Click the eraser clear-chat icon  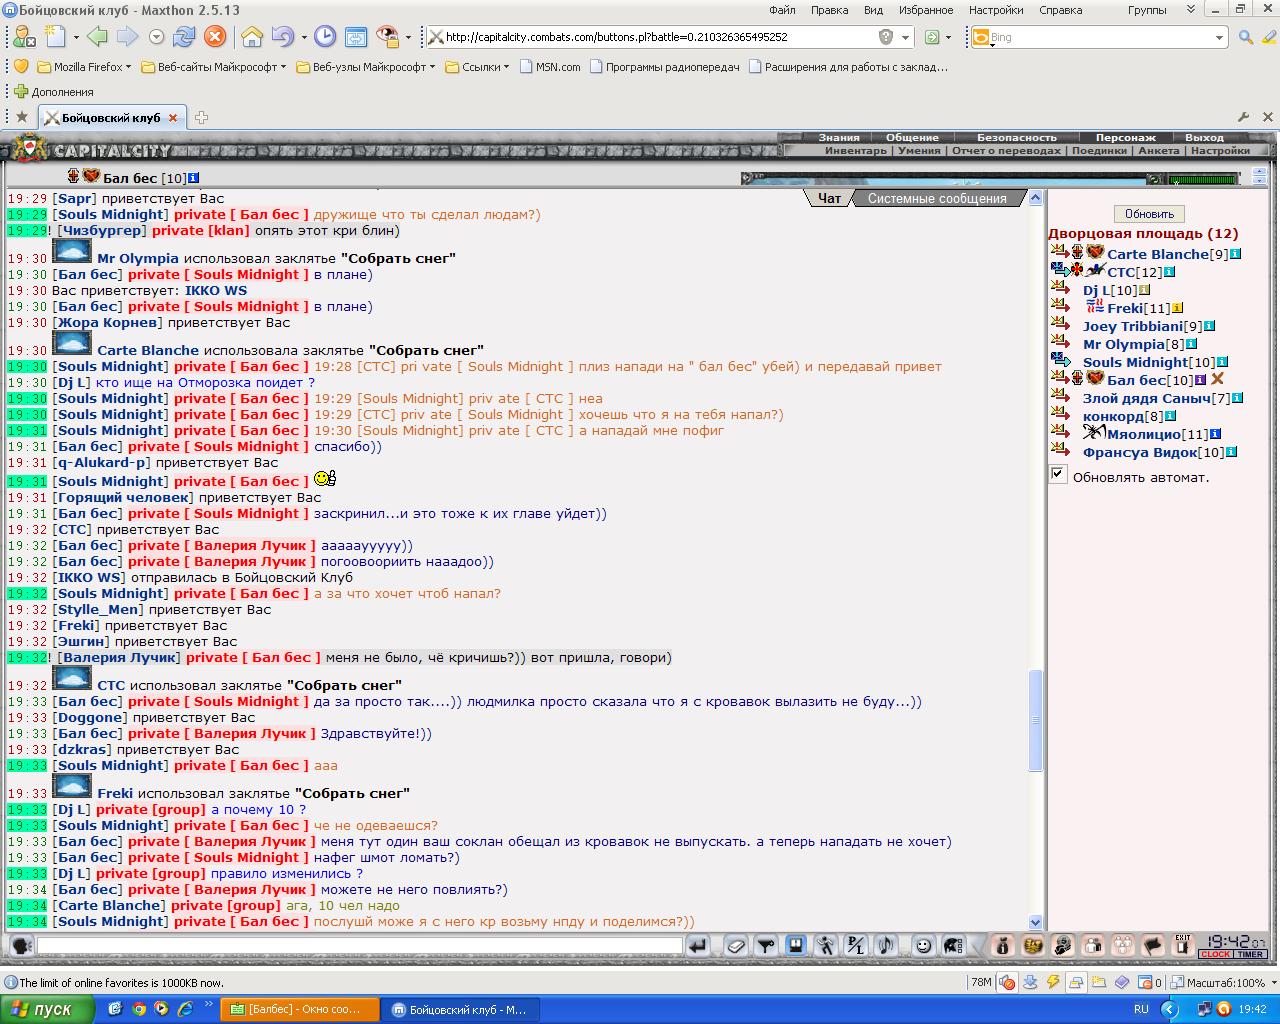click(736, 945)
